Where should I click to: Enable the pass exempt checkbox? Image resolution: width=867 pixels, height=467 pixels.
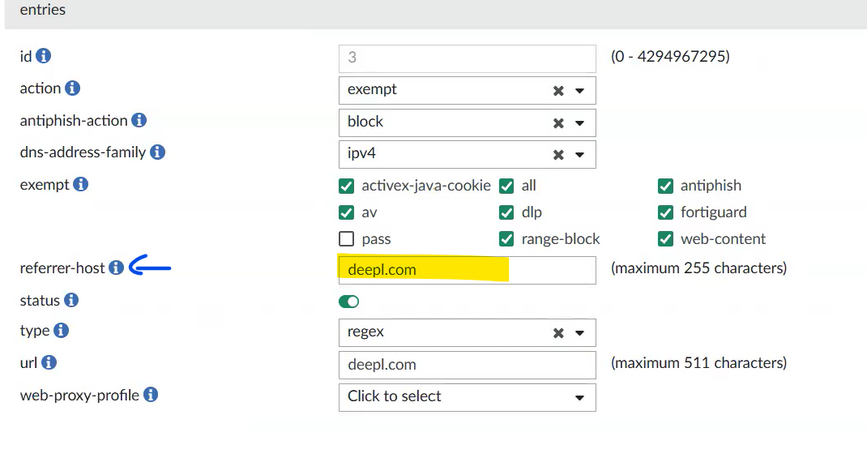[347, 239]
